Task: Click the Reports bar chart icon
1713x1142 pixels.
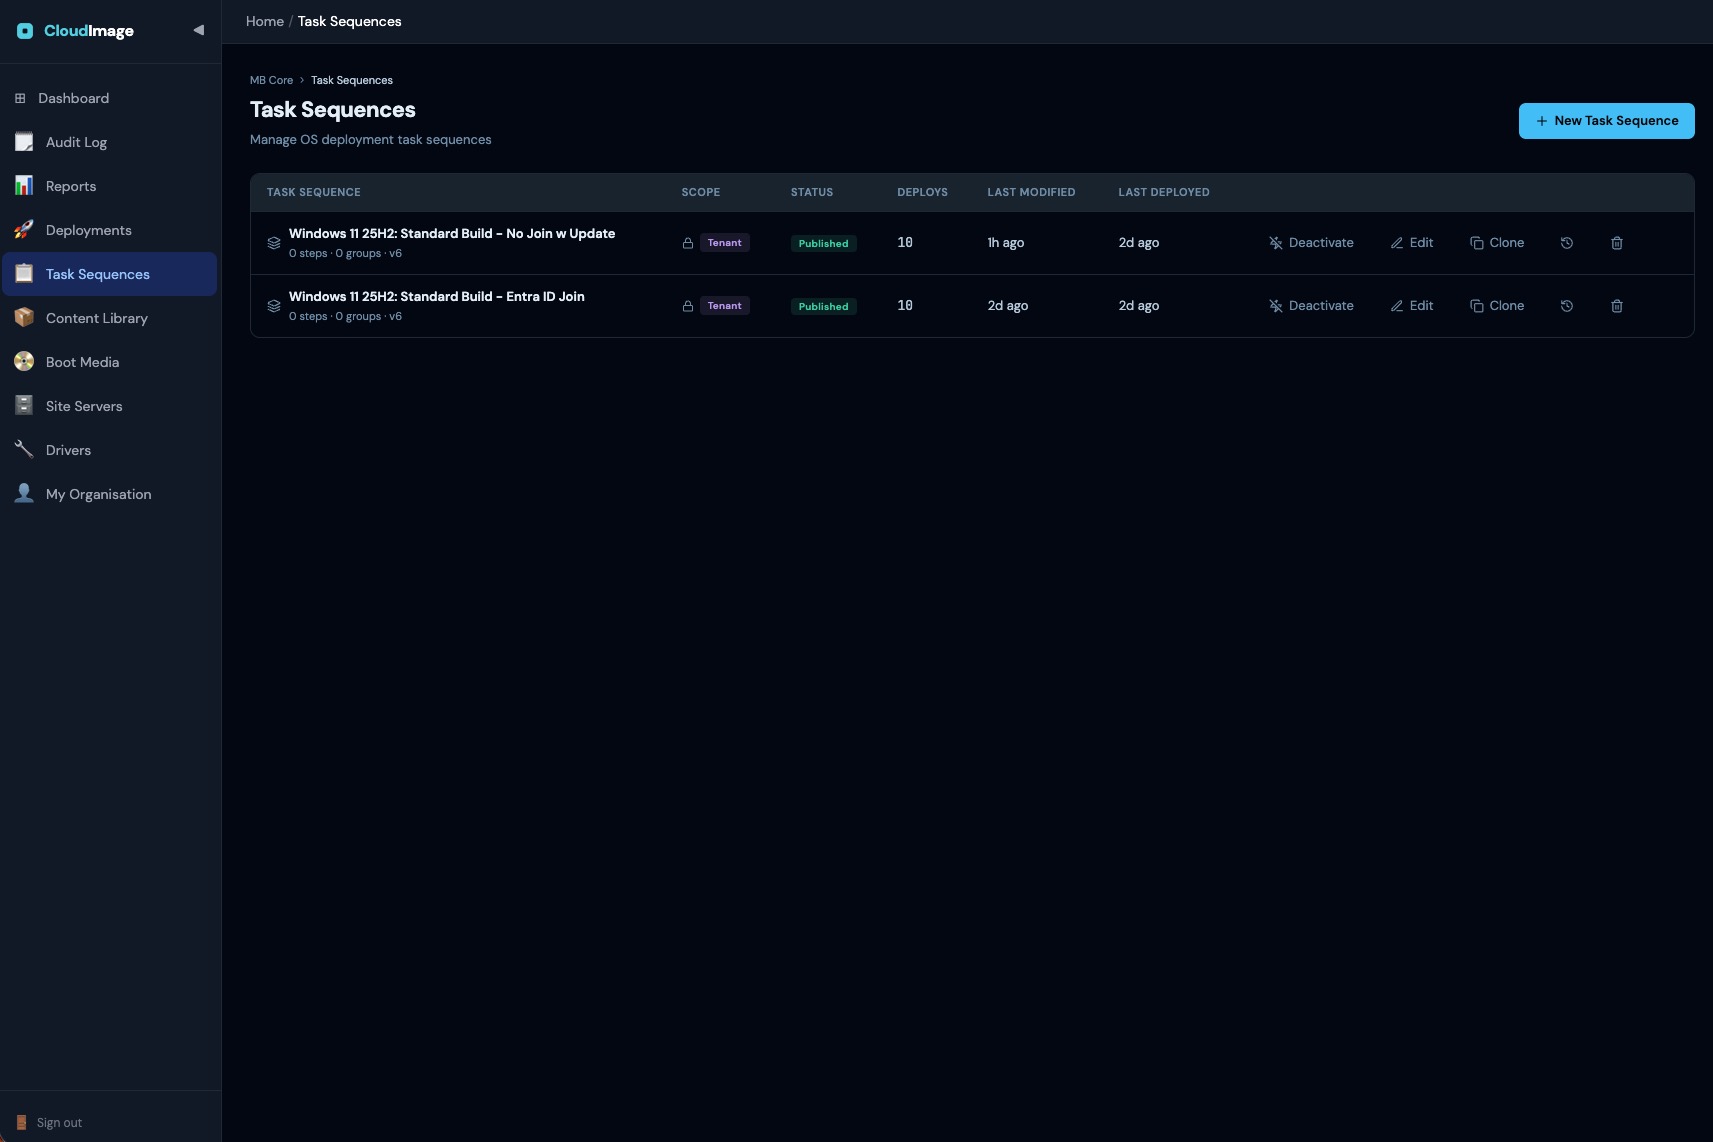Action: [24, 186]
